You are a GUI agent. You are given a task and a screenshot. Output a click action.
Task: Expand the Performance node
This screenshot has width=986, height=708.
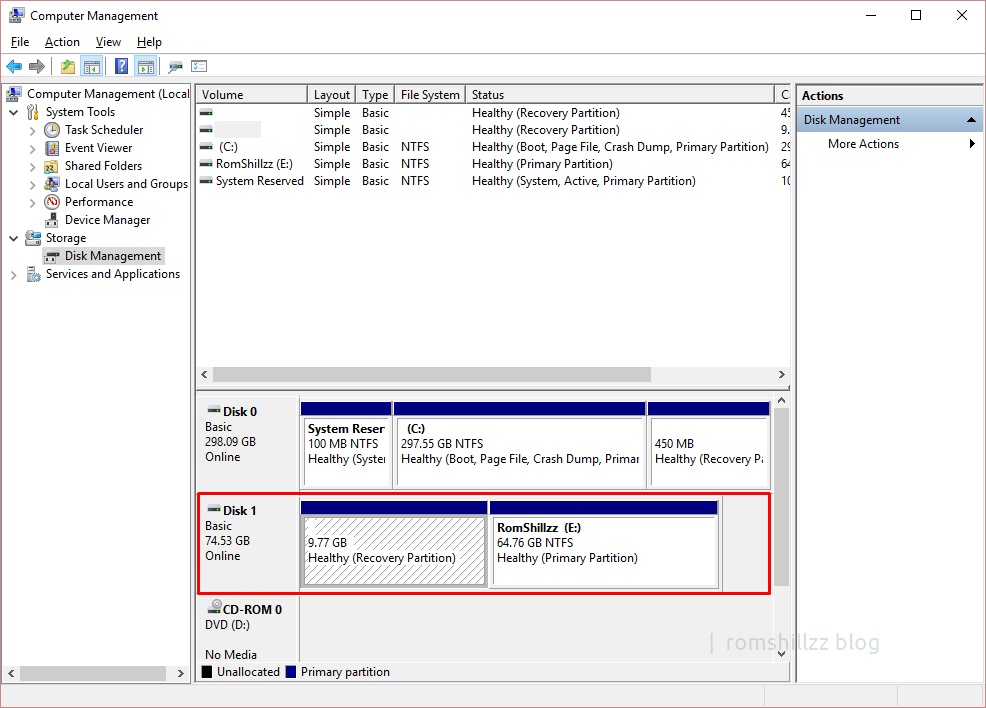32,202
